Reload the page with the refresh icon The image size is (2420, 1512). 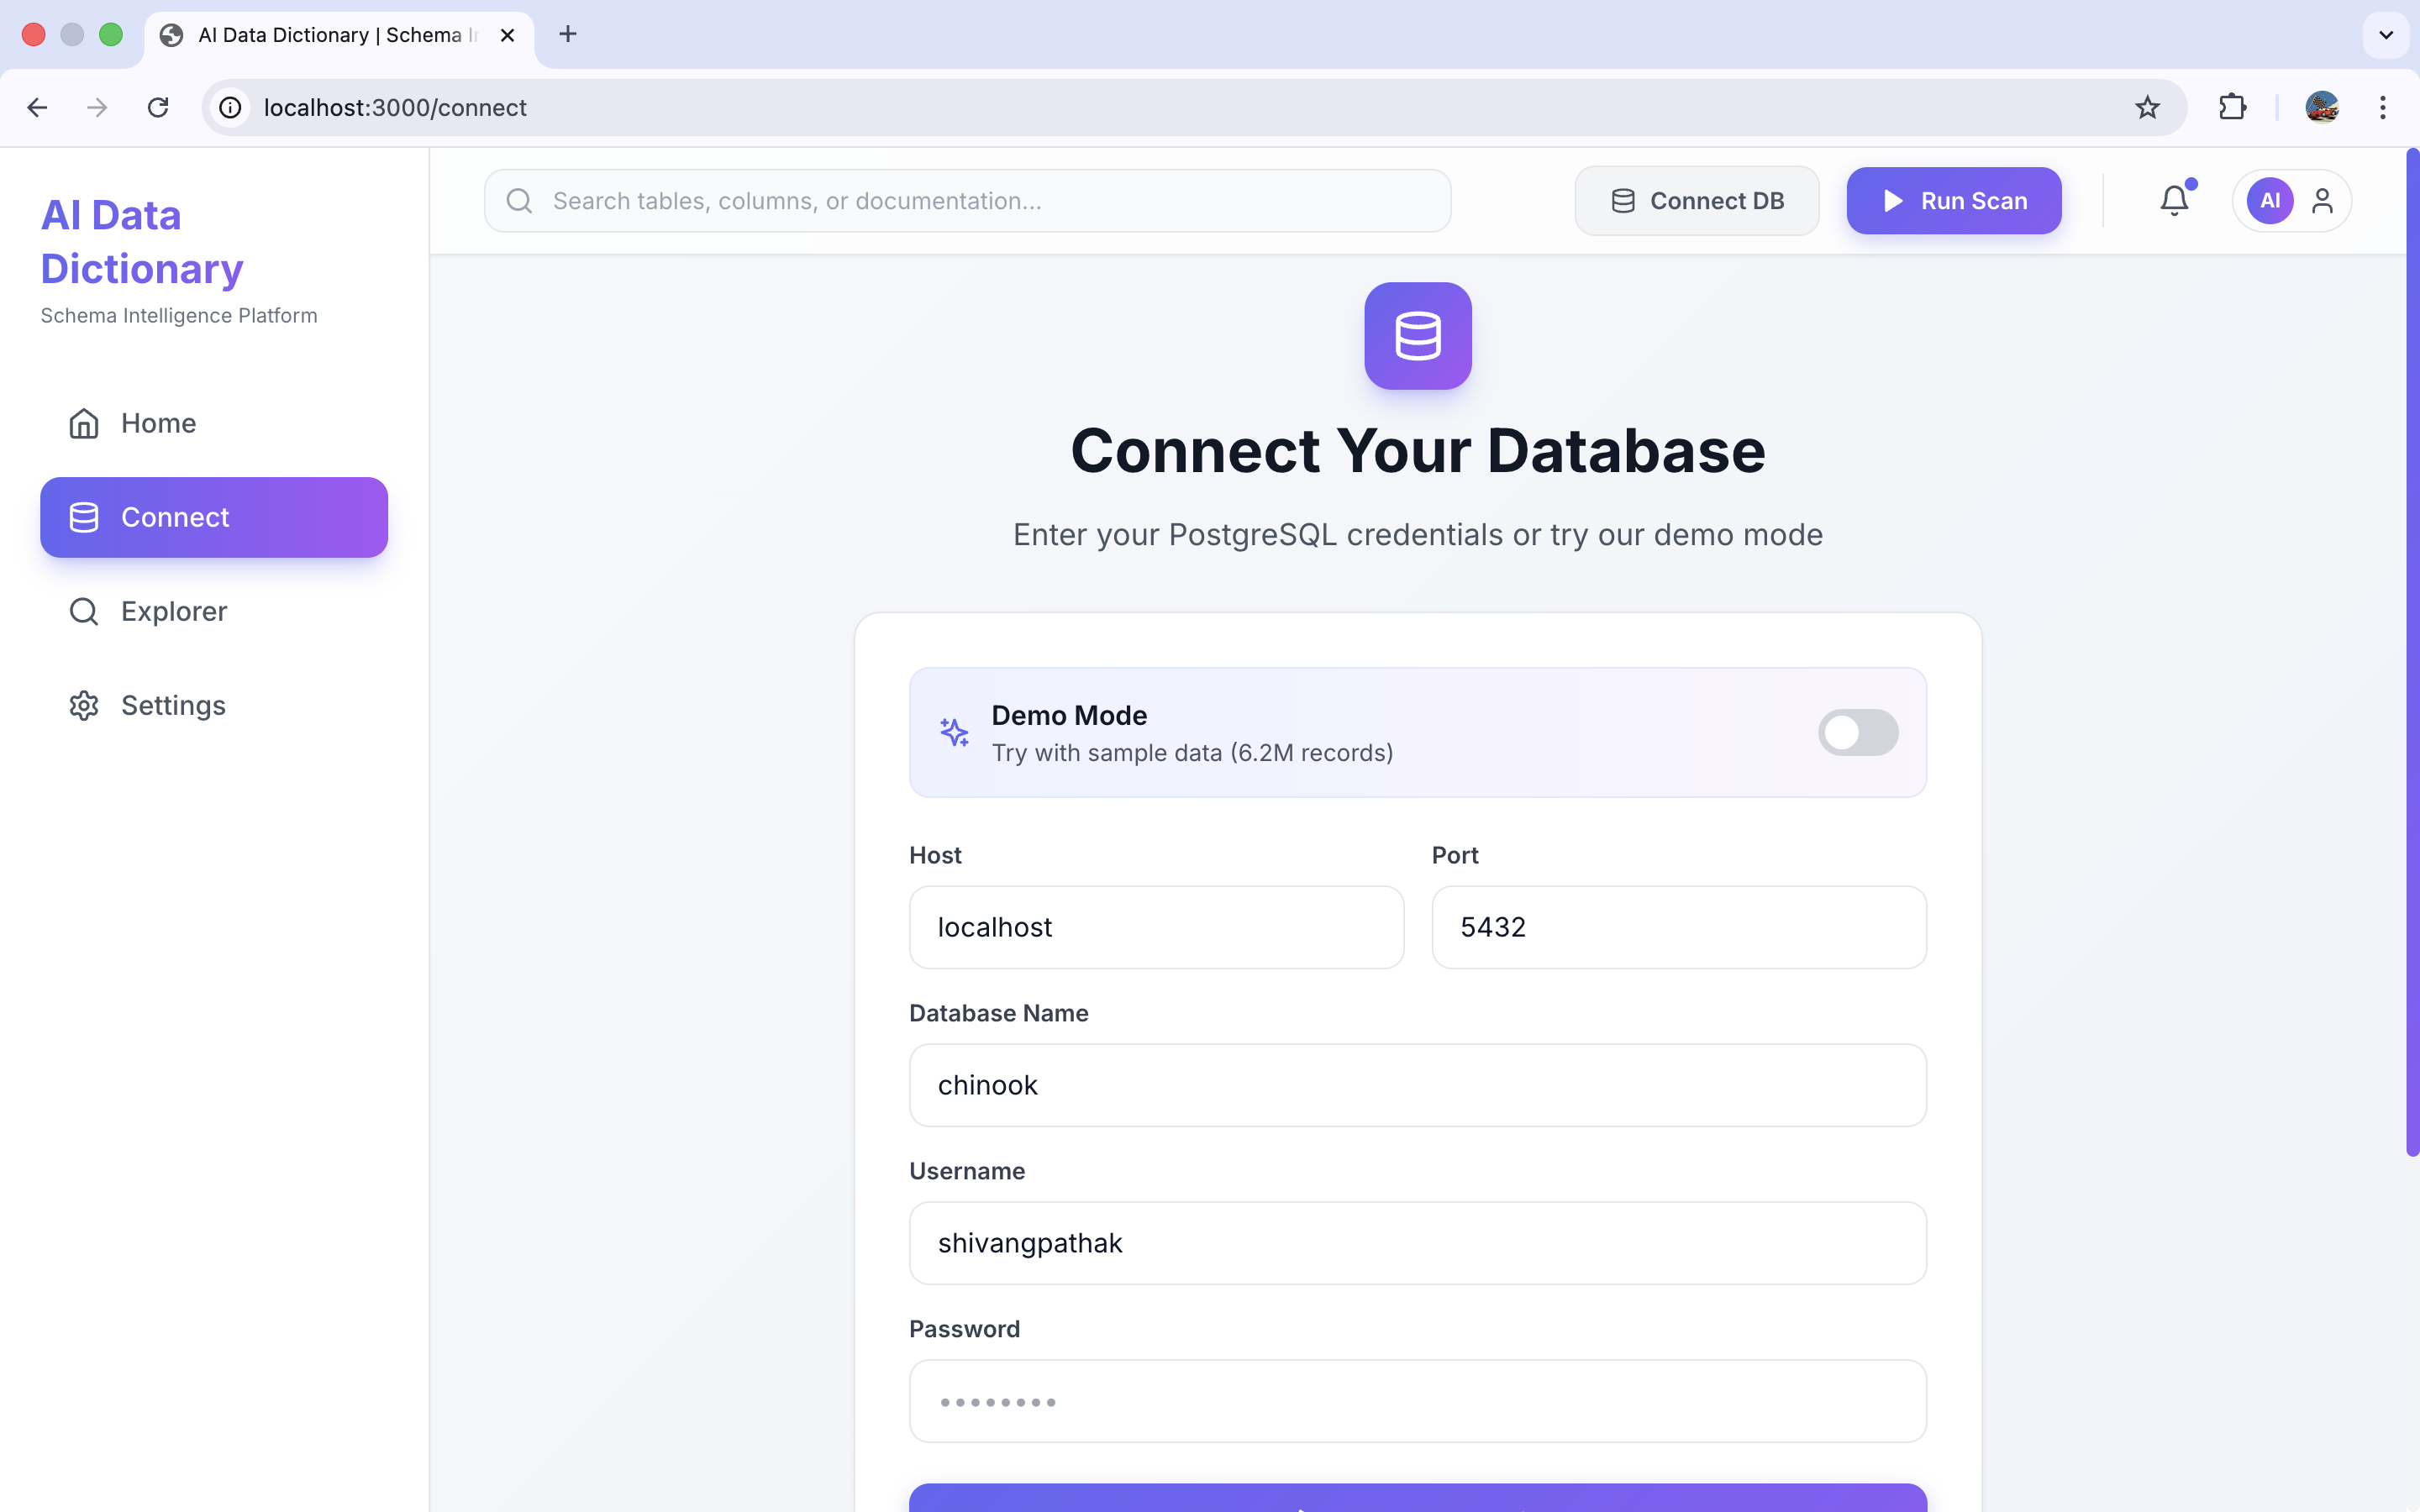[158, 107]
